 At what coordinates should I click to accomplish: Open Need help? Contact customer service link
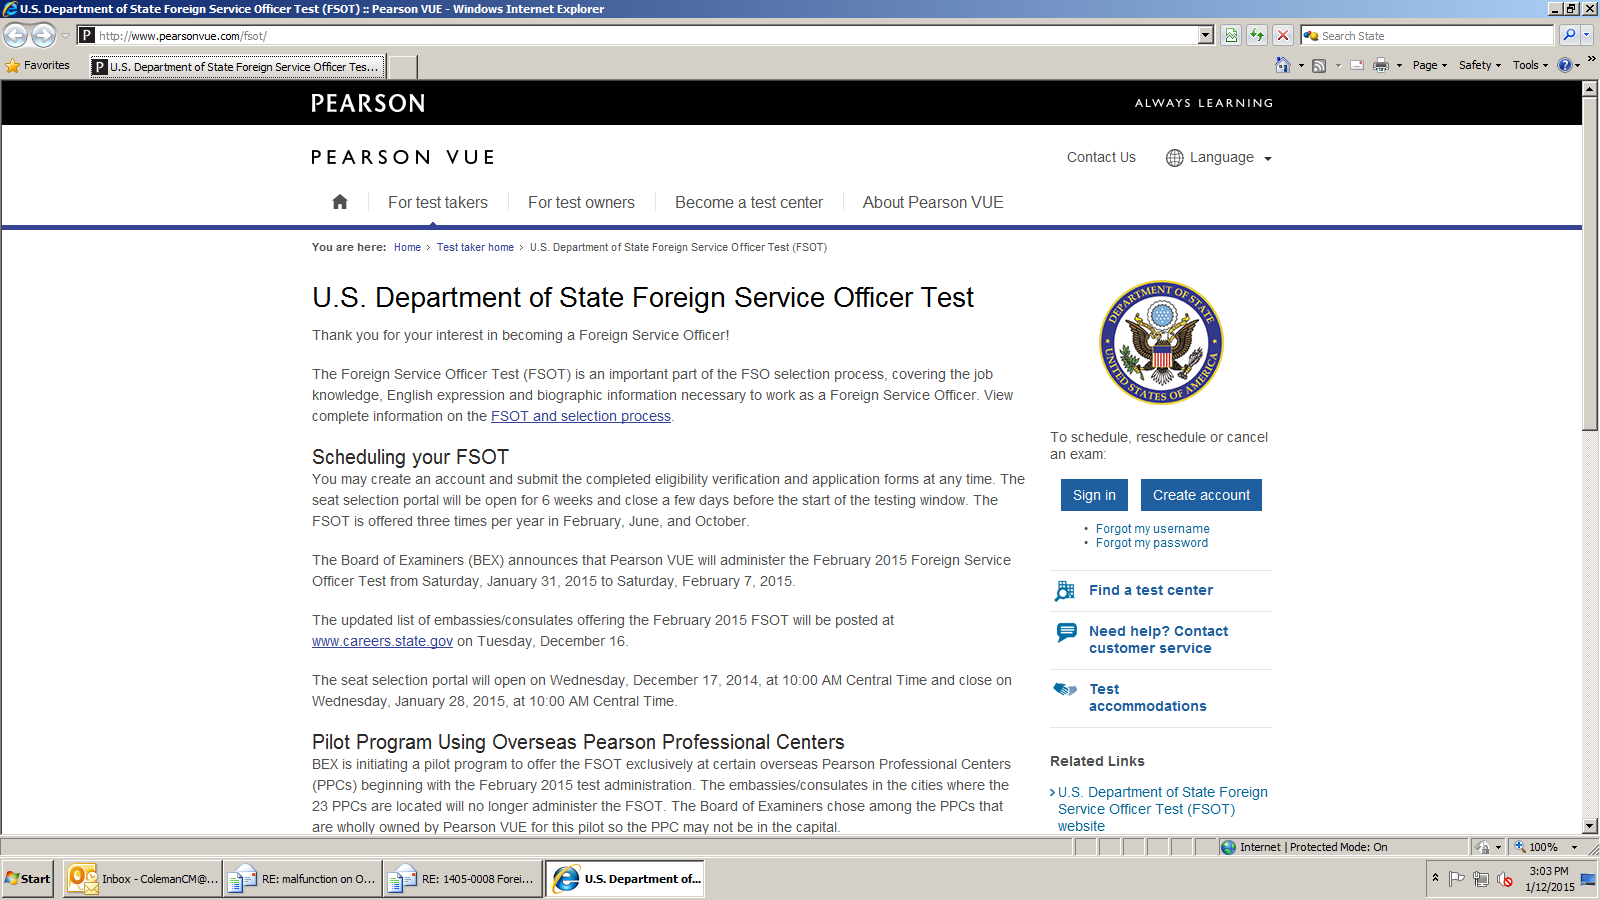coord(1158,640)
